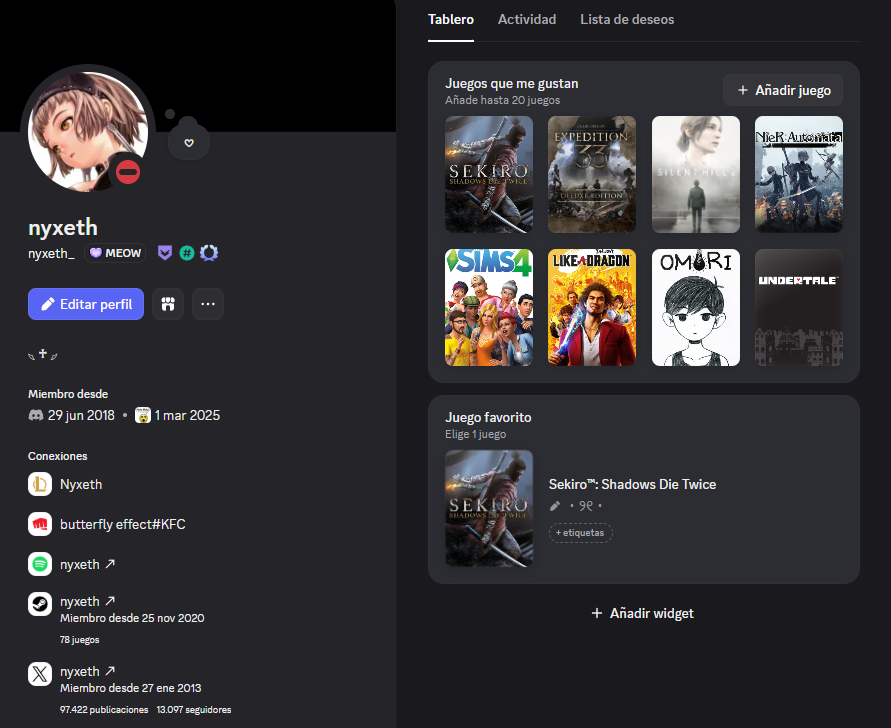Click the do-not-disturb status indicator

(128, 172)
